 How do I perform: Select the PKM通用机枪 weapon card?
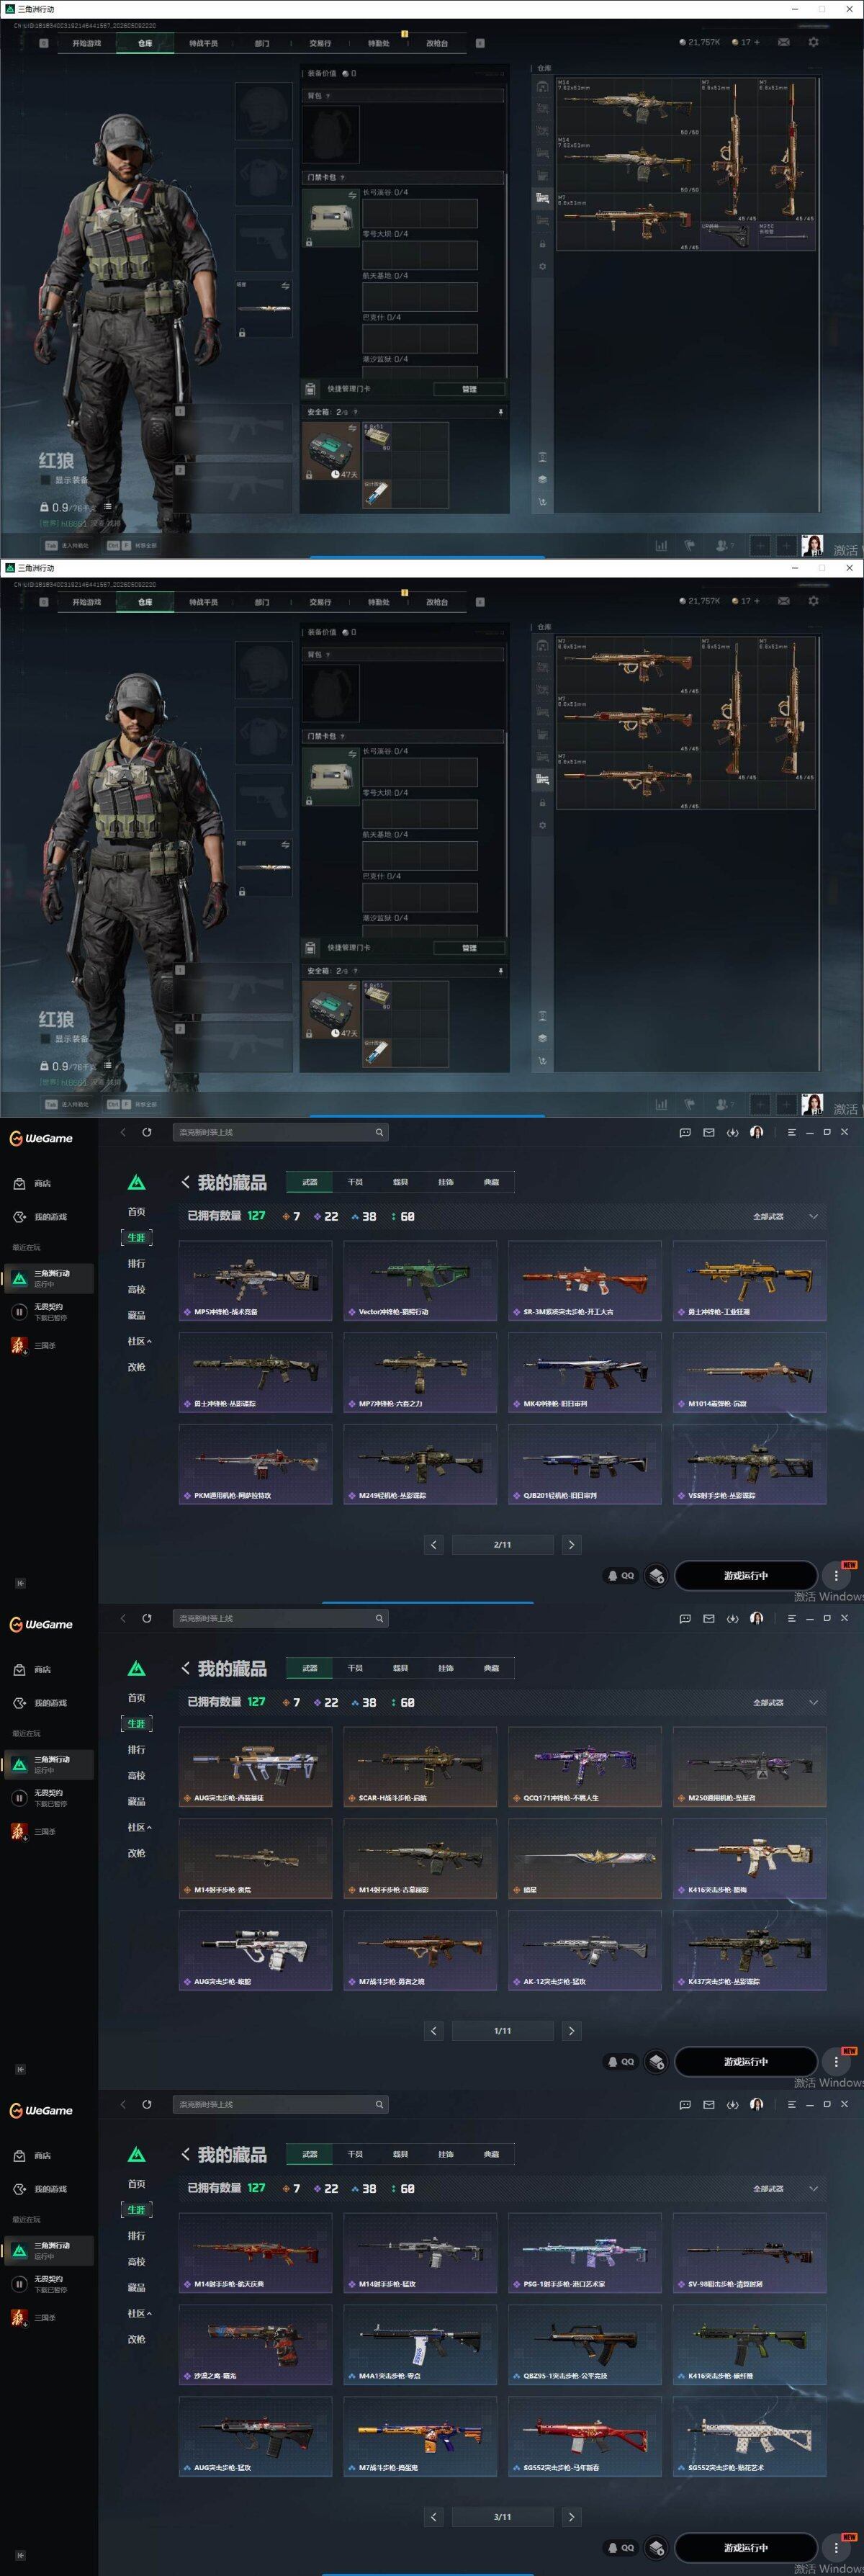coord(255,1464)
